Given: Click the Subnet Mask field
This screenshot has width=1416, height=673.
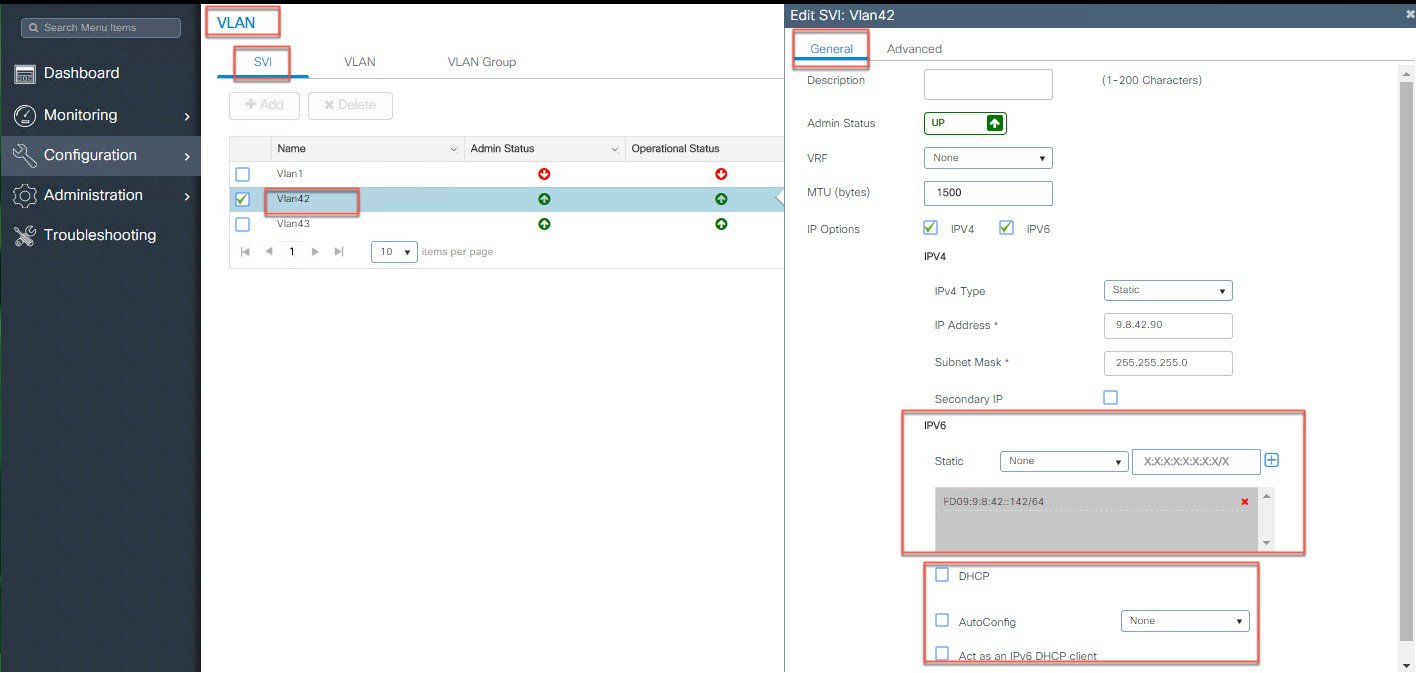Looking at the screenshot, I should click(1168, 363).
